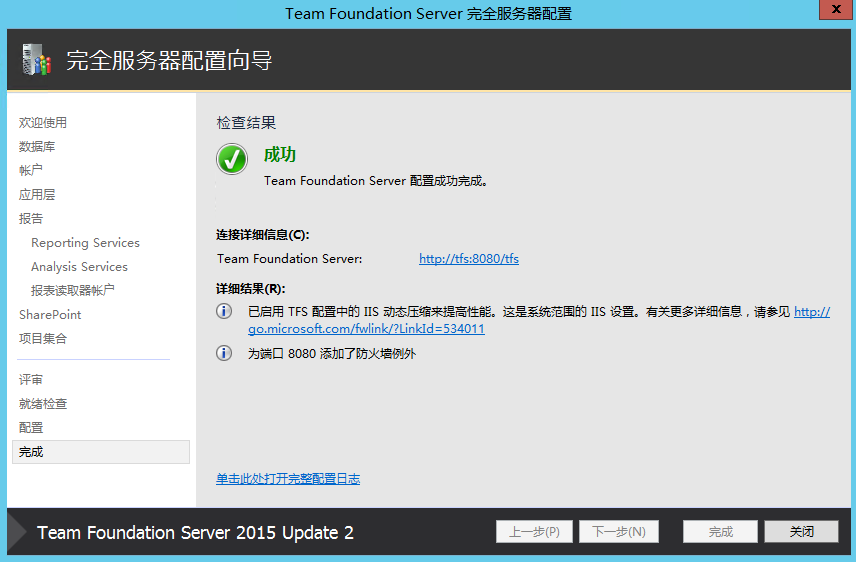
Task: Select 应用层 step in sidebar
Action: [37, 194]
